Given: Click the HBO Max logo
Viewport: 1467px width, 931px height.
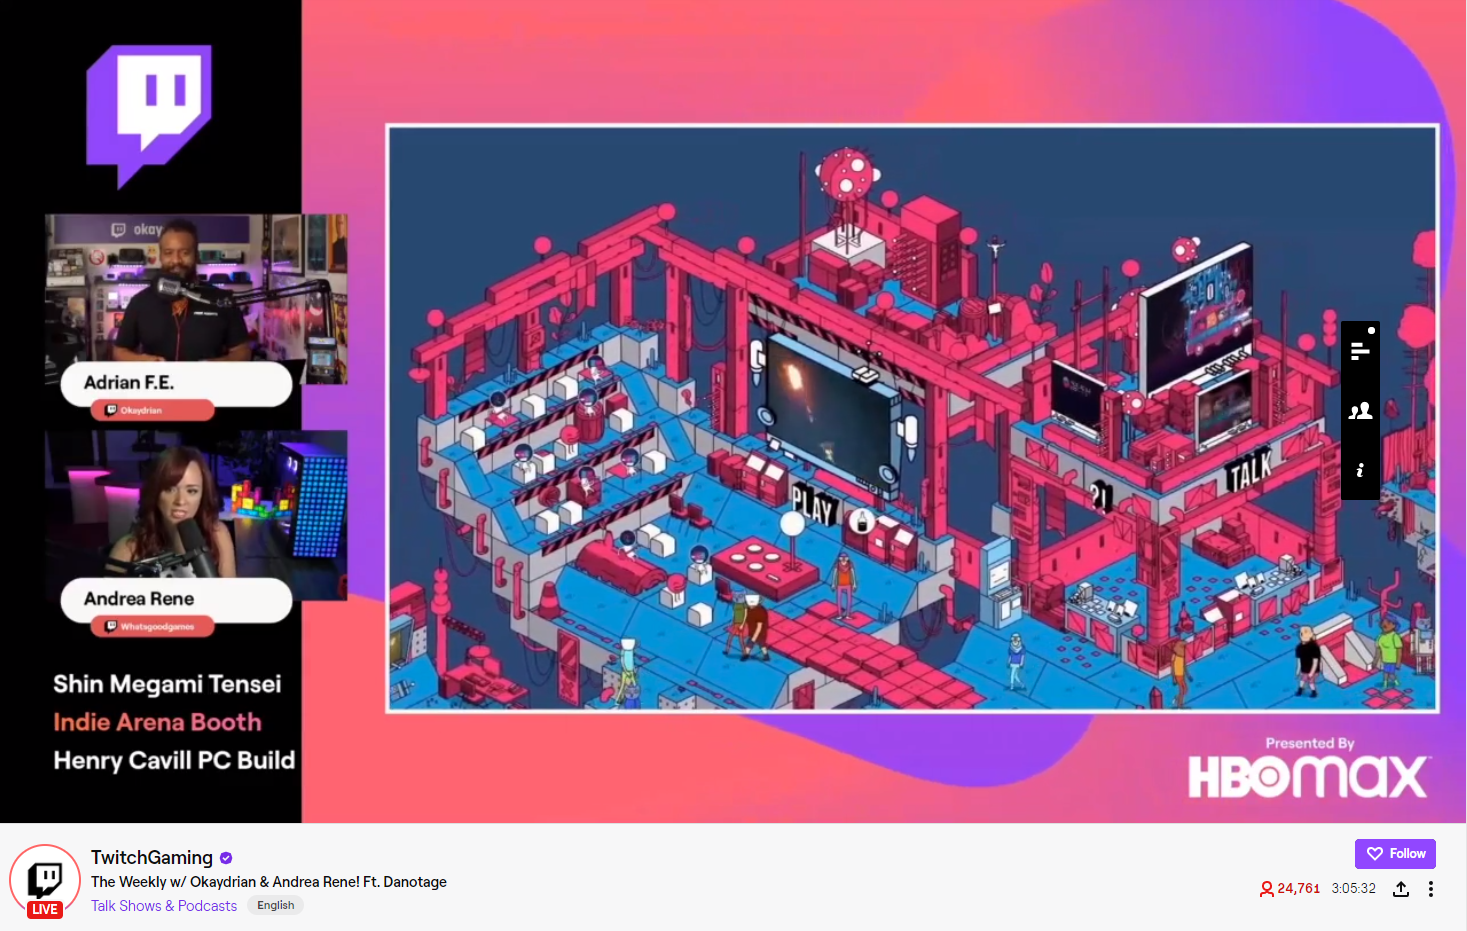Looking at the screenshot, I should click(x=1308, y=777).
